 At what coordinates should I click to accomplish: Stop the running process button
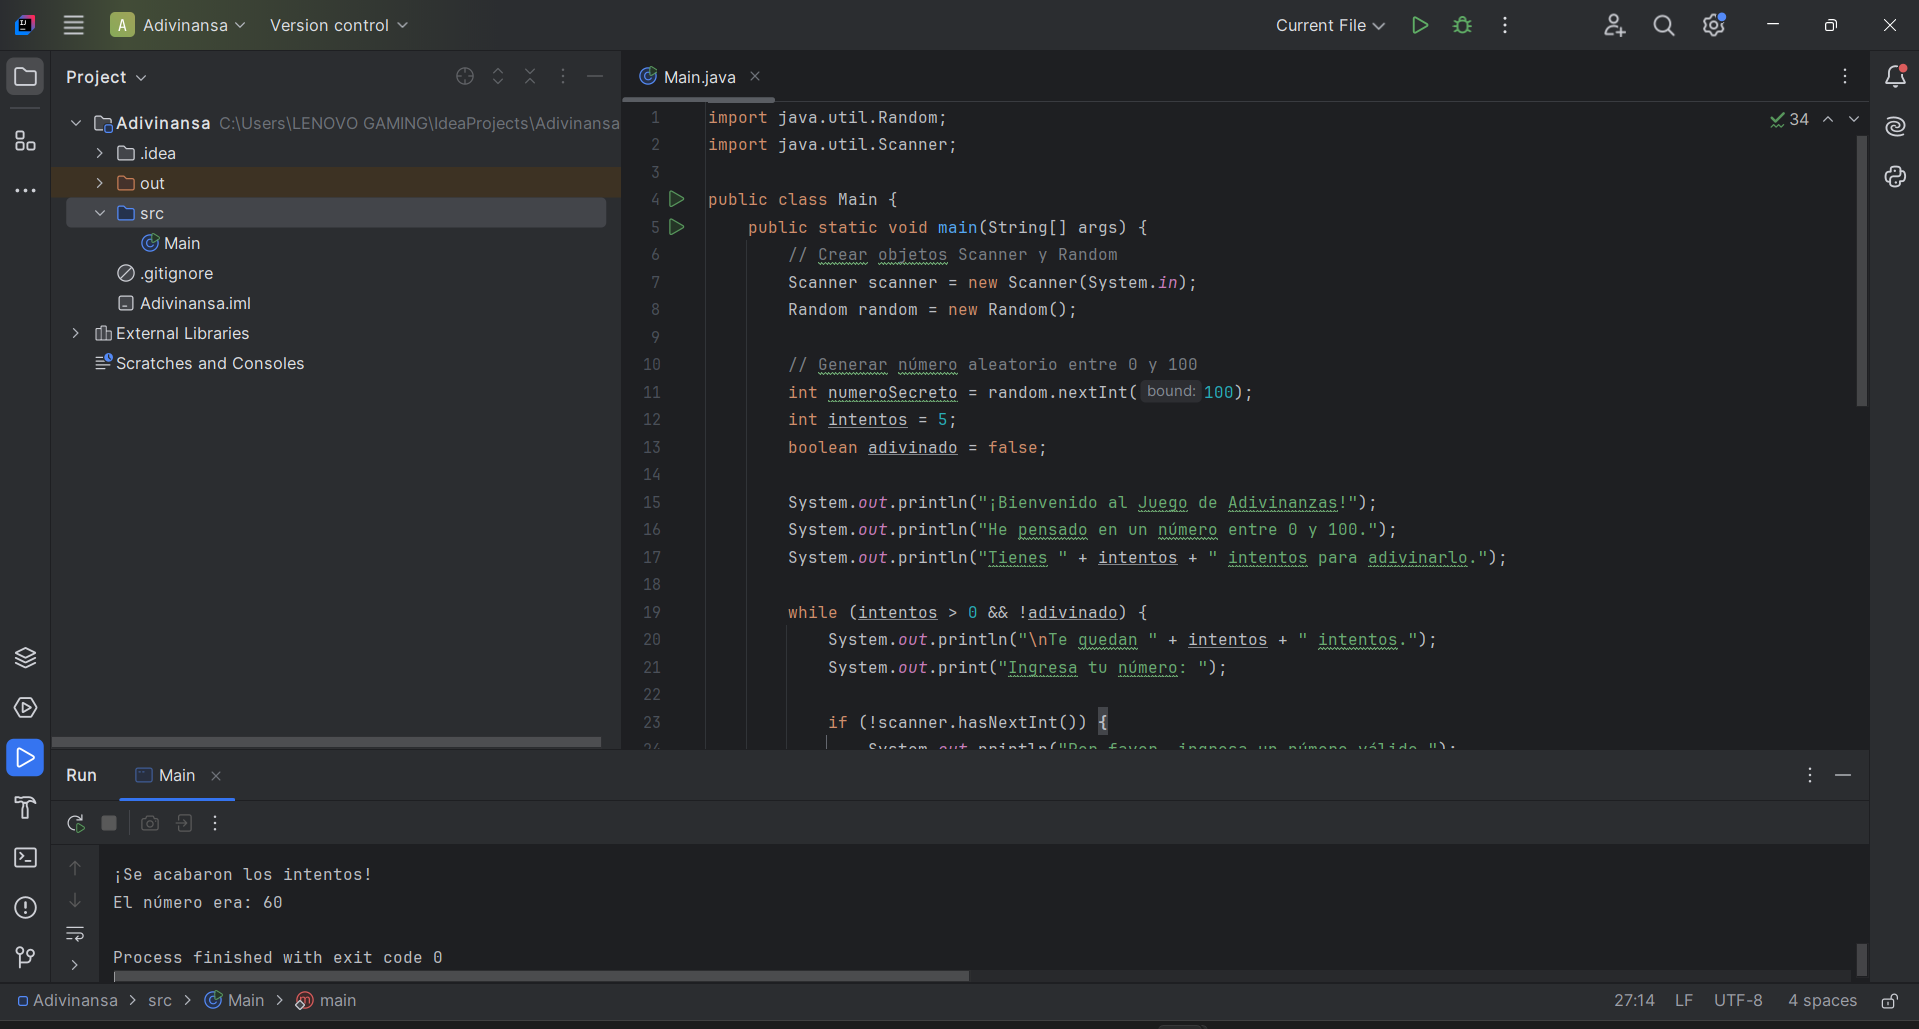(109, 823)
